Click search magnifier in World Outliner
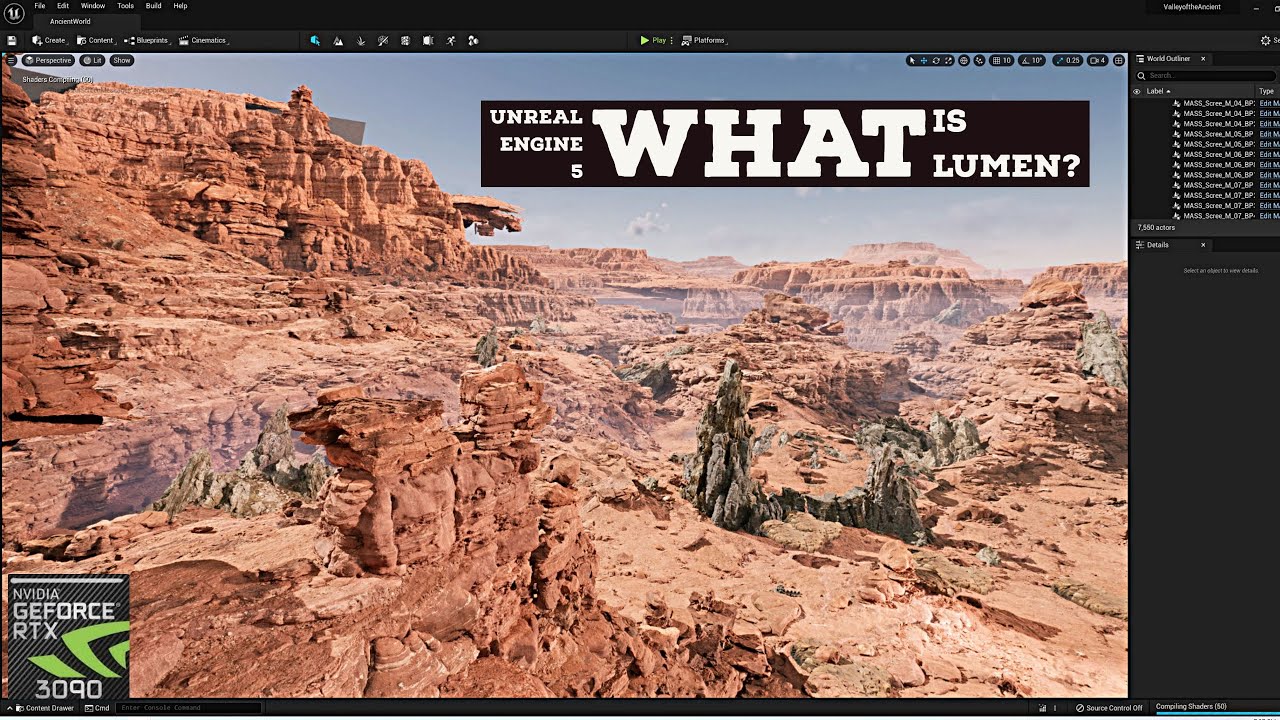This screenshot has height=720, width=1280. (1142, 75)
